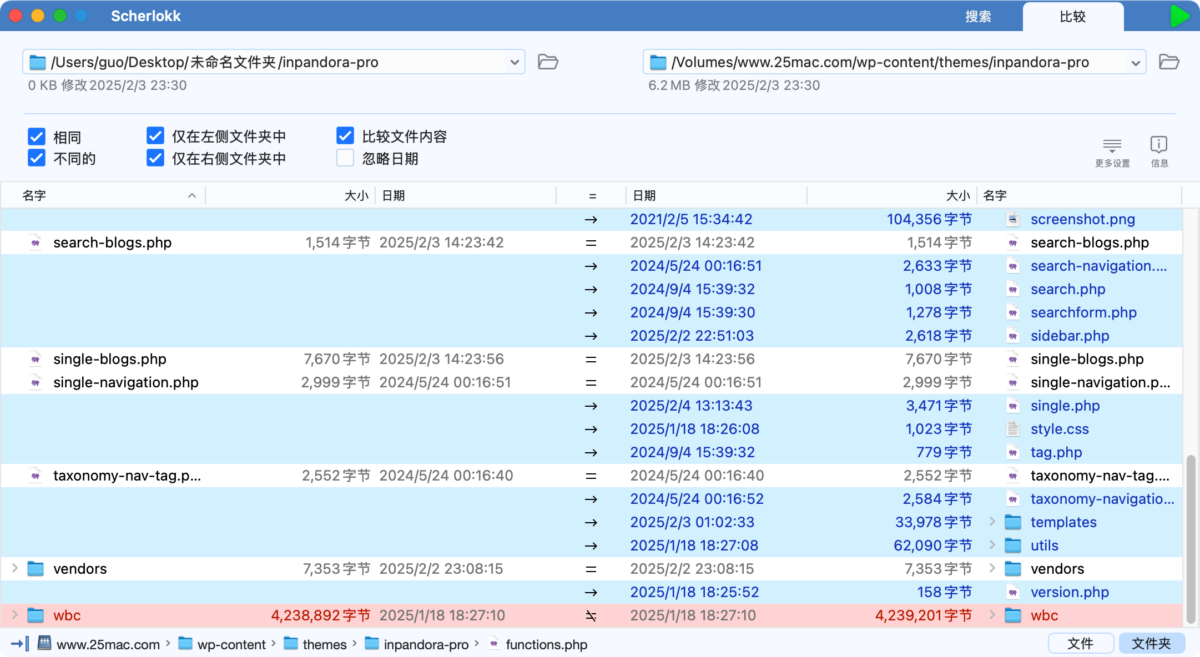
Task: Expand left vendors folder
Action: tap(14, 568)
